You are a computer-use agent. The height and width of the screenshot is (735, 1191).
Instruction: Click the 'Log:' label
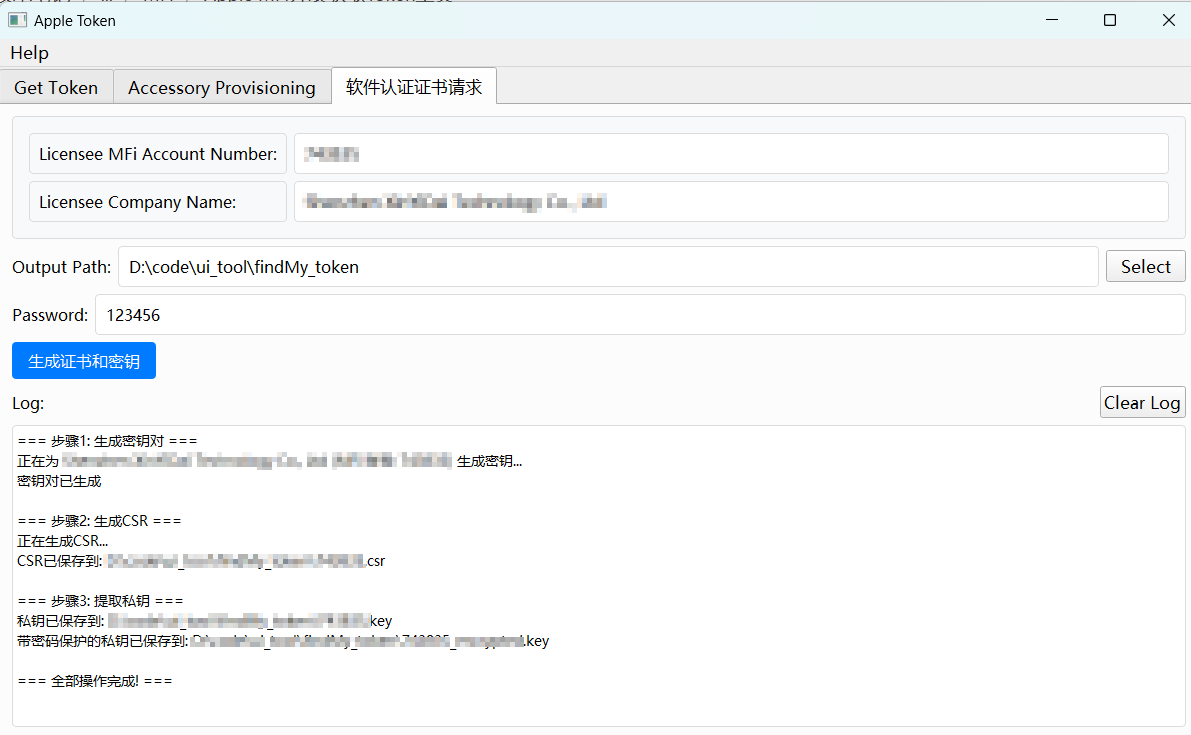click(x=28, y=403)
